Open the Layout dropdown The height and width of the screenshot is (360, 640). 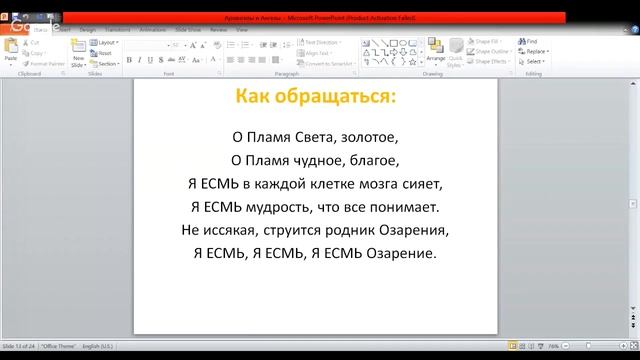point(104,42)
